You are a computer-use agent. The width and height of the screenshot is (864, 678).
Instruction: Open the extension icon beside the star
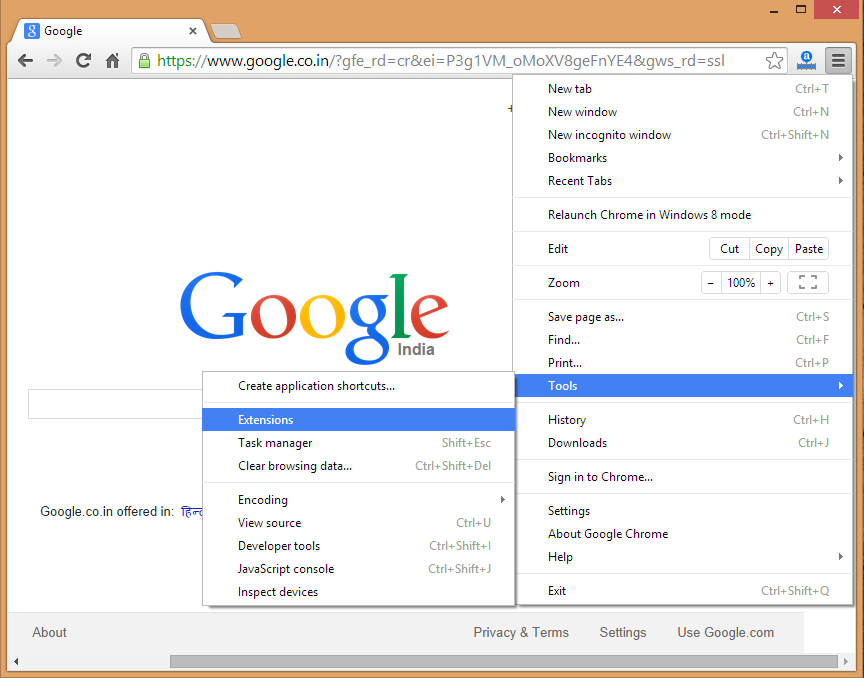point(806,61)
